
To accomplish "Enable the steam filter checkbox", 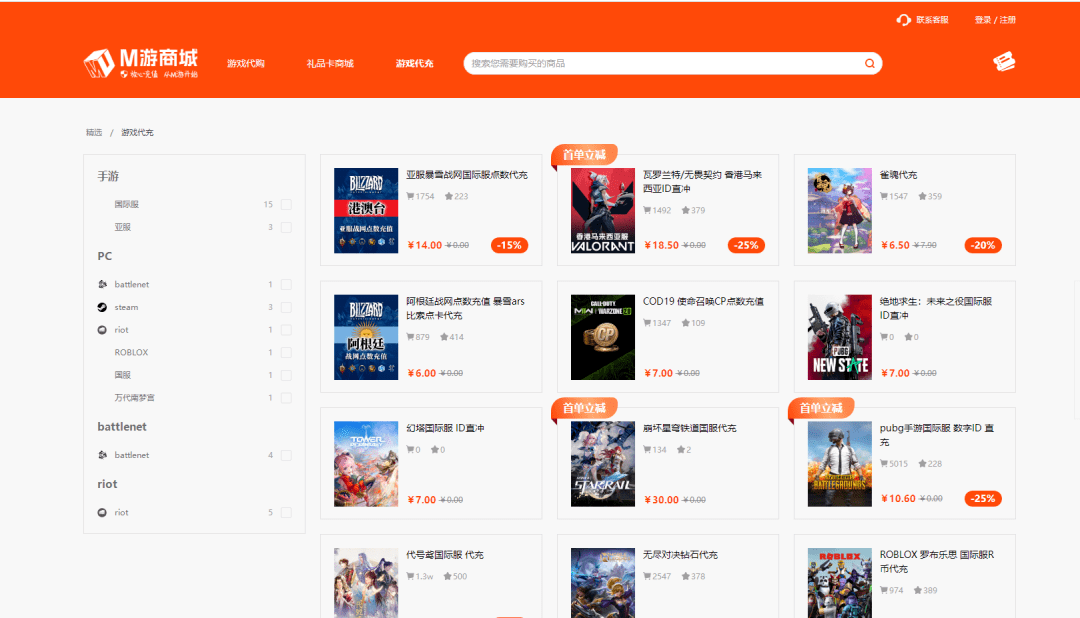I will (286, 306).
